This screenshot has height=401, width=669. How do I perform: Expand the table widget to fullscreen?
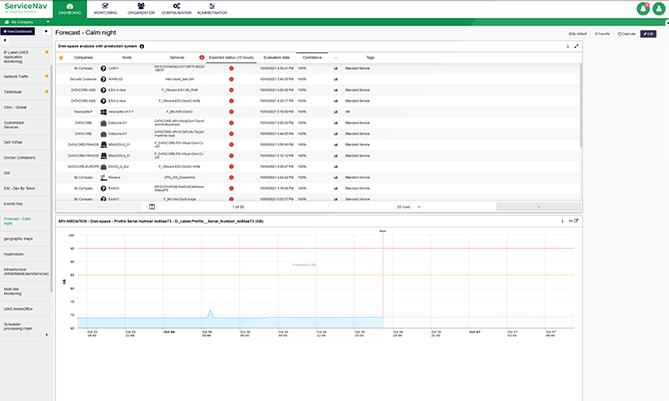576,46
